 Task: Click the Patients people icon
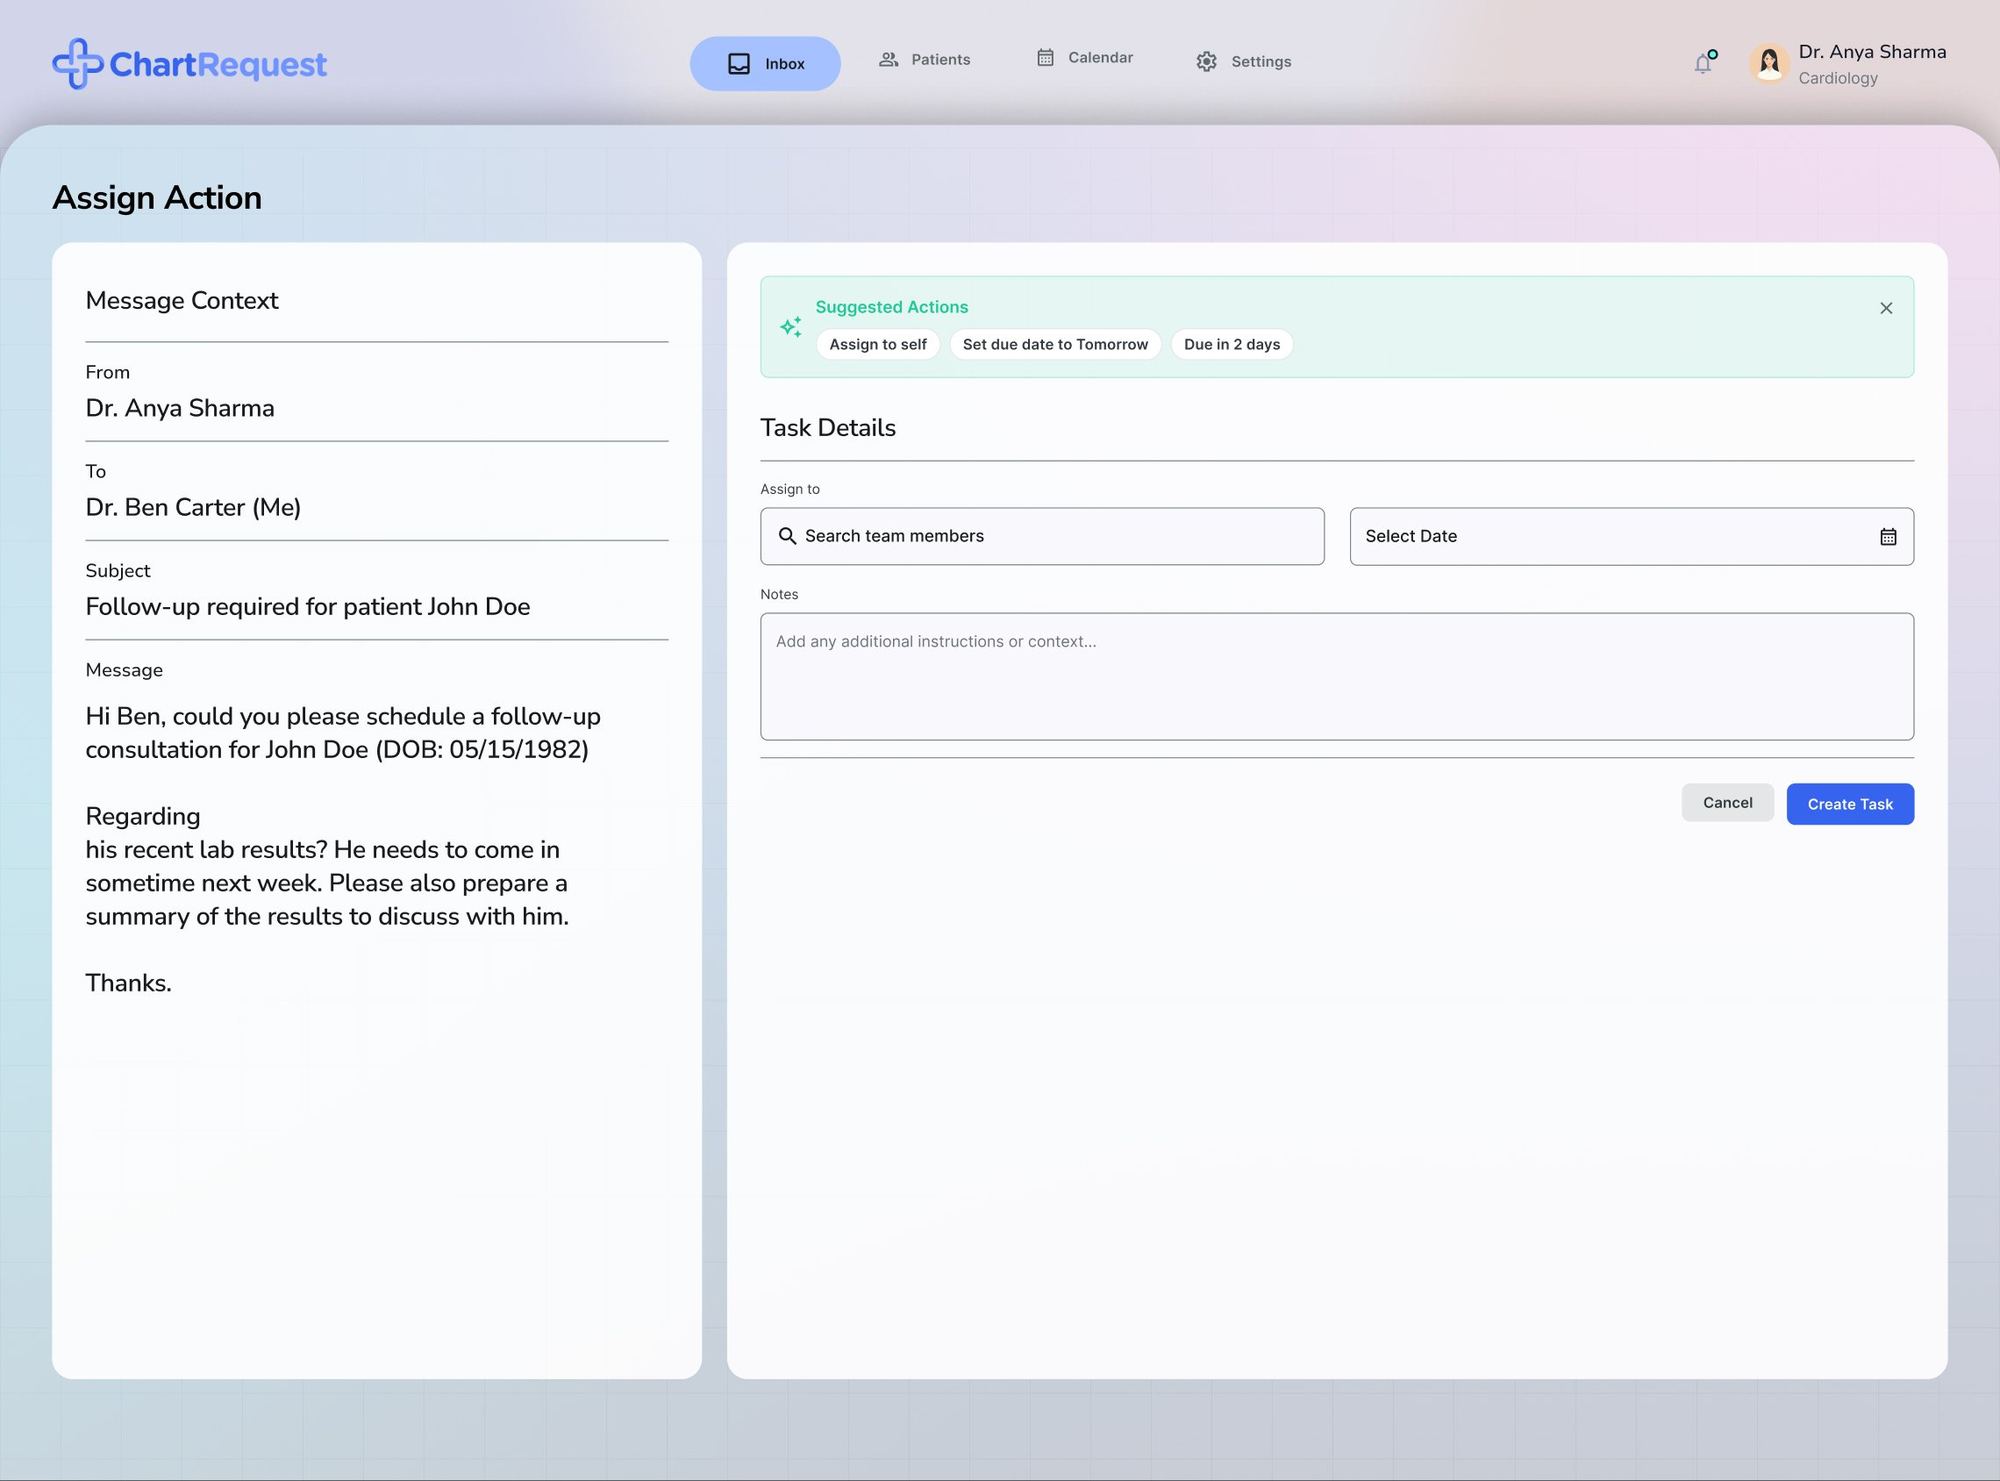tap(888, 60)
